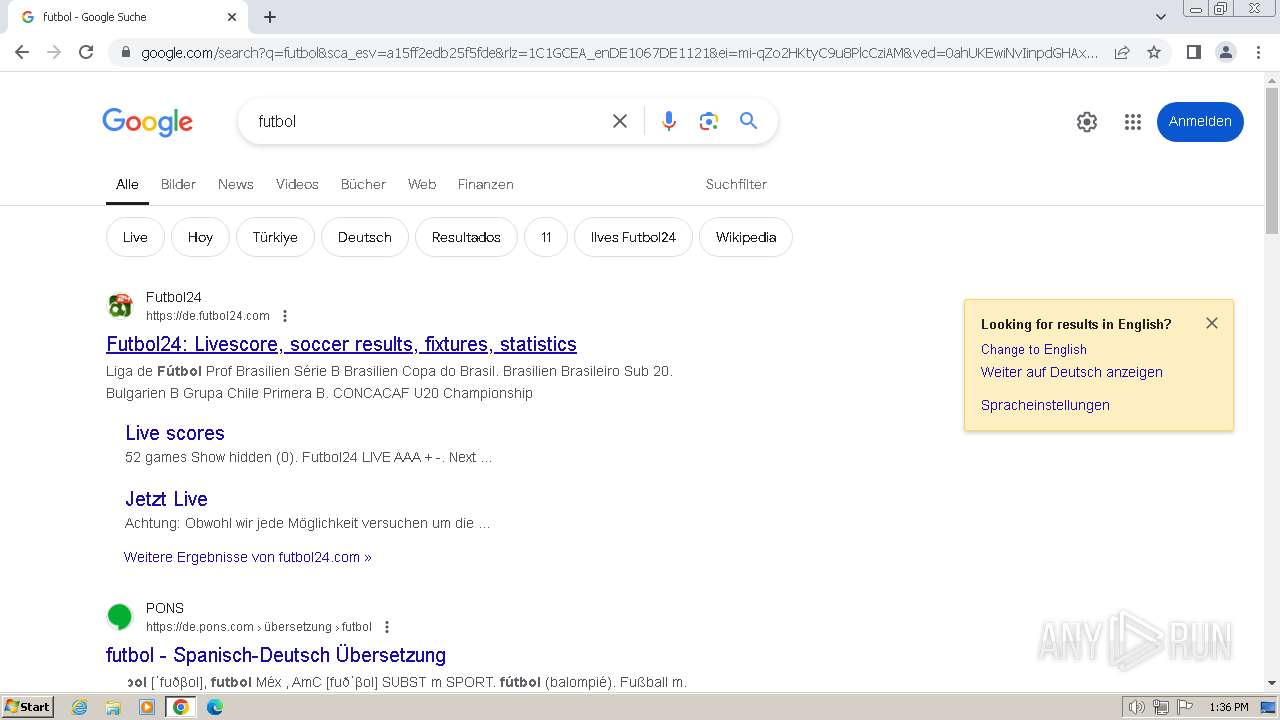Open the Windows Start menu

click(x=28, y=707)
